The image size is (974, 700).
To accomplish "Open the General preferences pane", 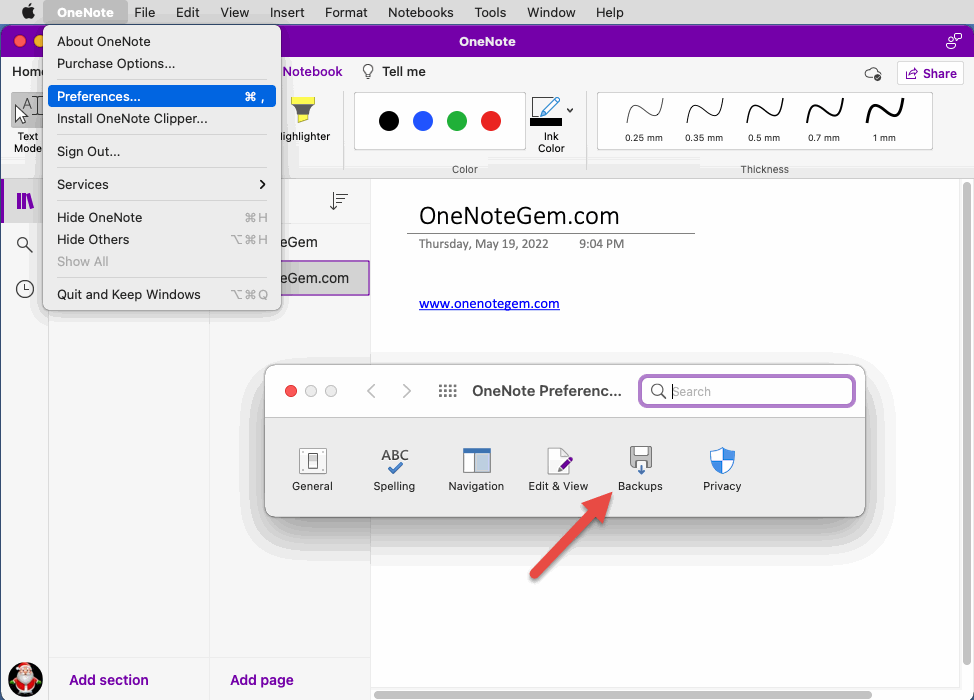I will 312,470.
